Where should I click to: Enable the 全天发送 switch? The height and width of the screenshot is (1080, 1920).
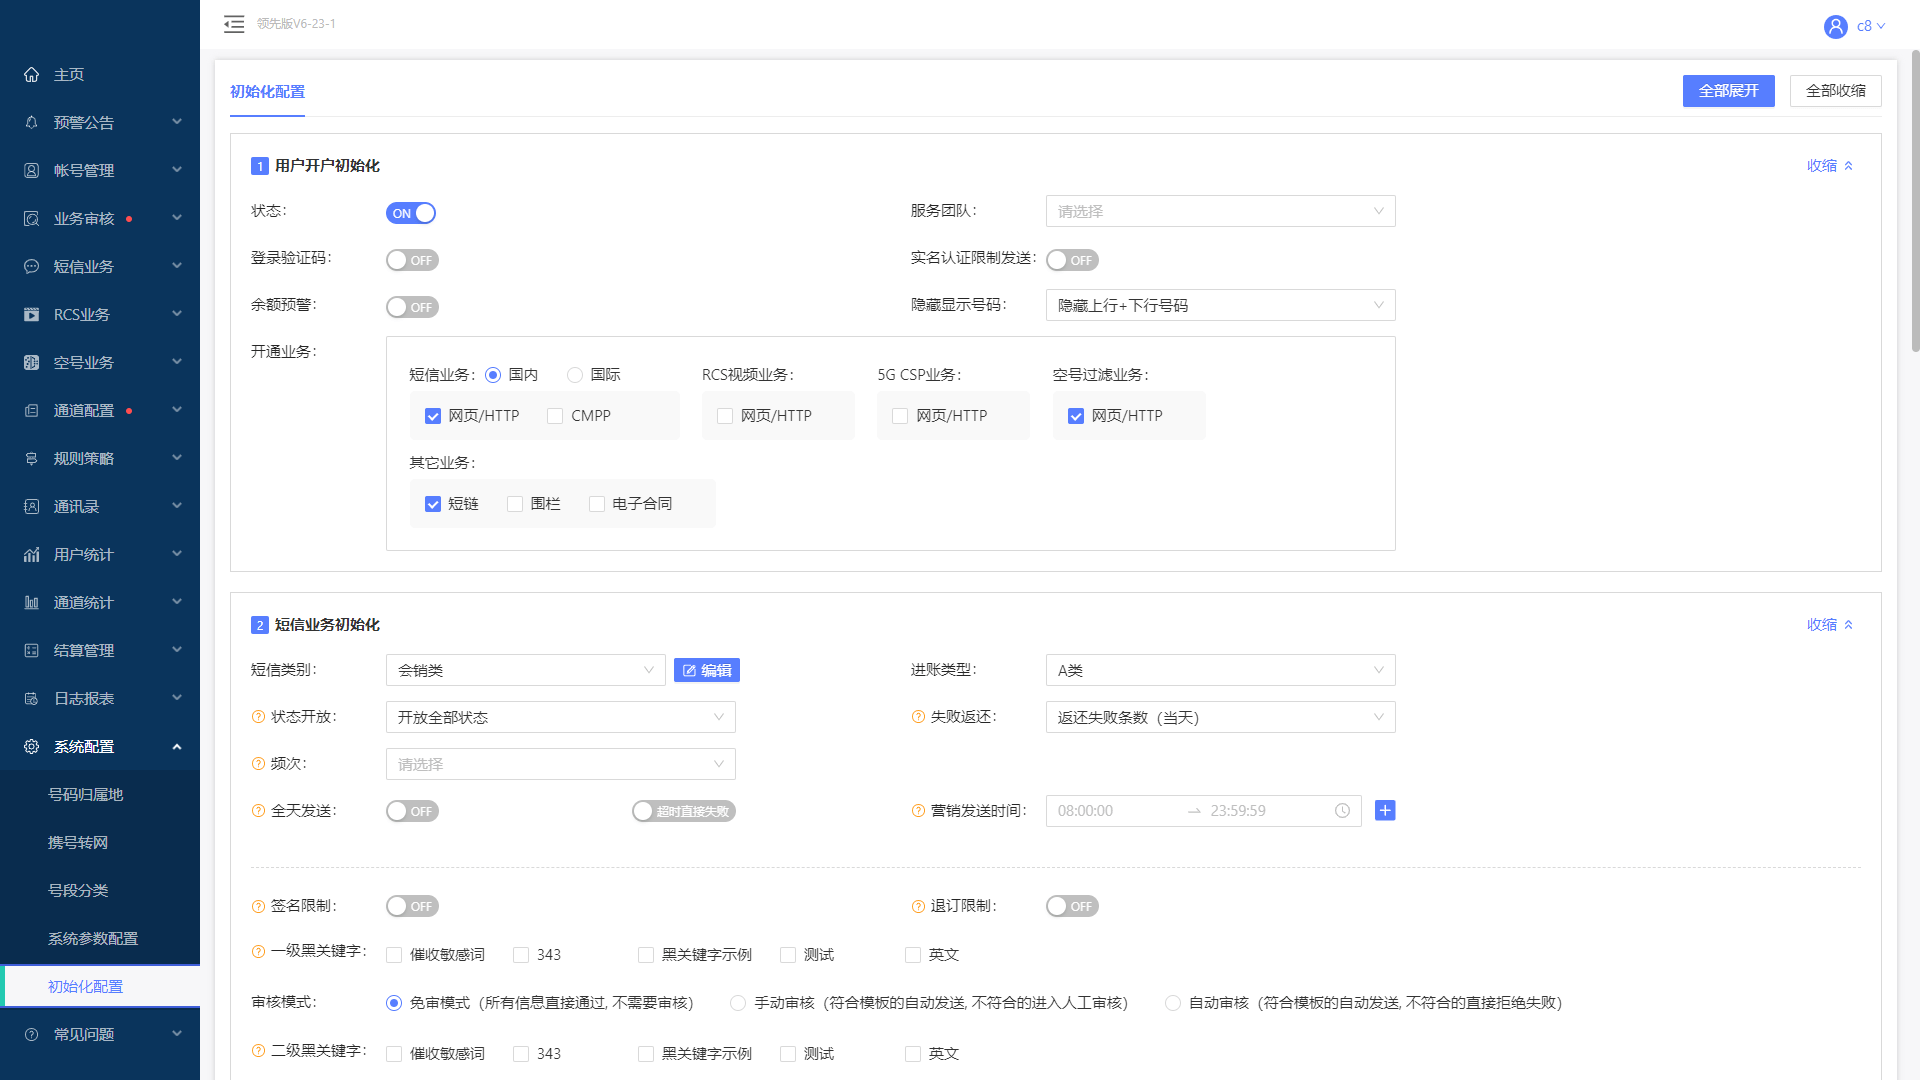pyautogui.click(x=412, y=811)
